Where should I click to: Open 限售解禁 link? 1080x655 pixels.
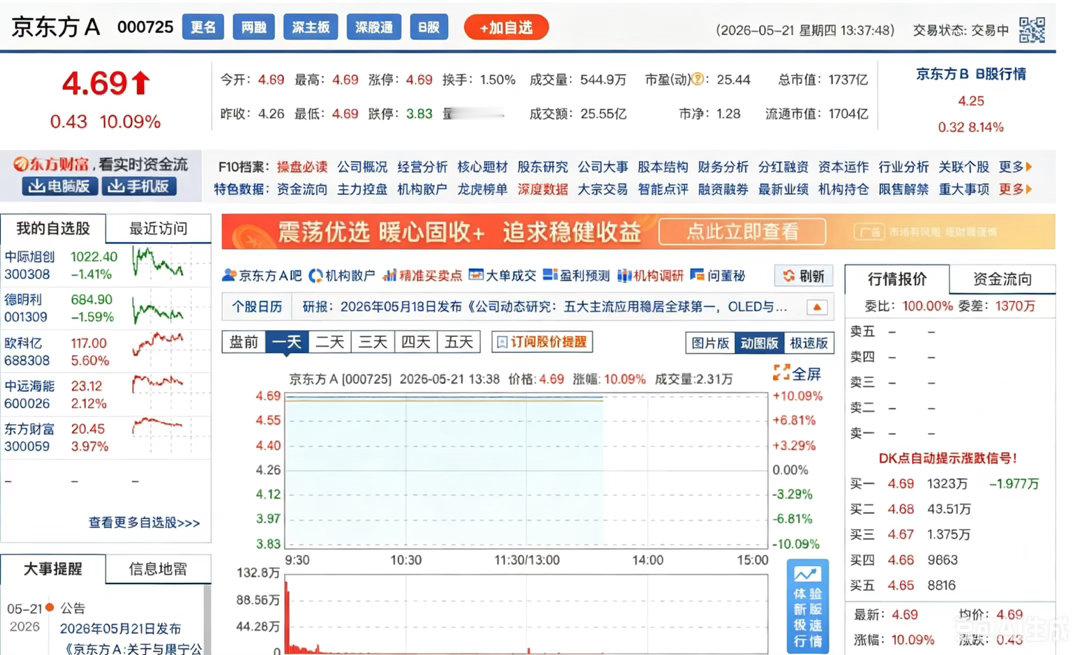coord(904,189)
